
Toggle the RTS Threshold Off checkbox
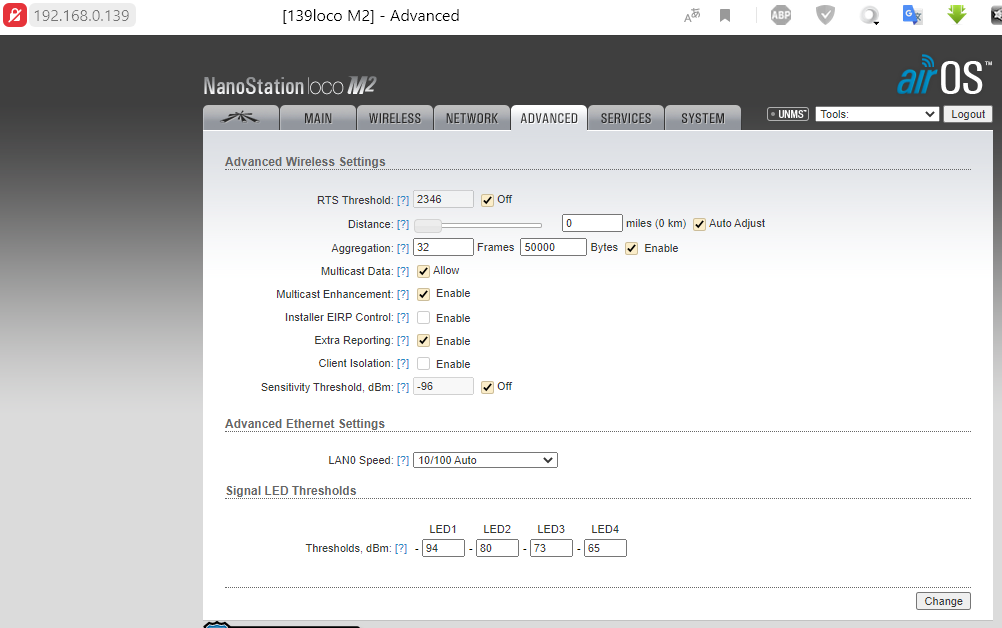point(488,200)
